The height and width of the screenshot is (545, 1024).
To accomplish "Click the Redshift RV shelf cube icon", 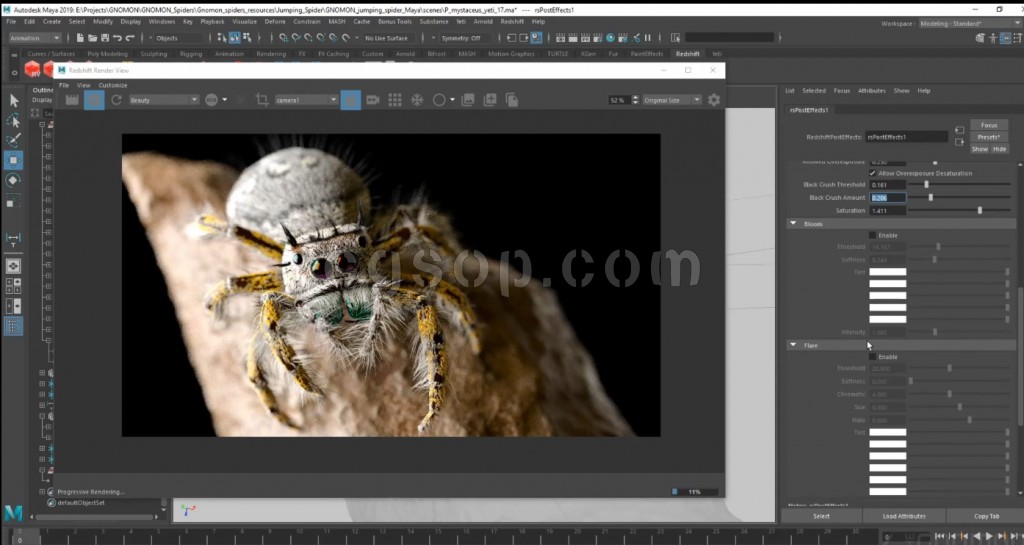I will pos(33,69).
